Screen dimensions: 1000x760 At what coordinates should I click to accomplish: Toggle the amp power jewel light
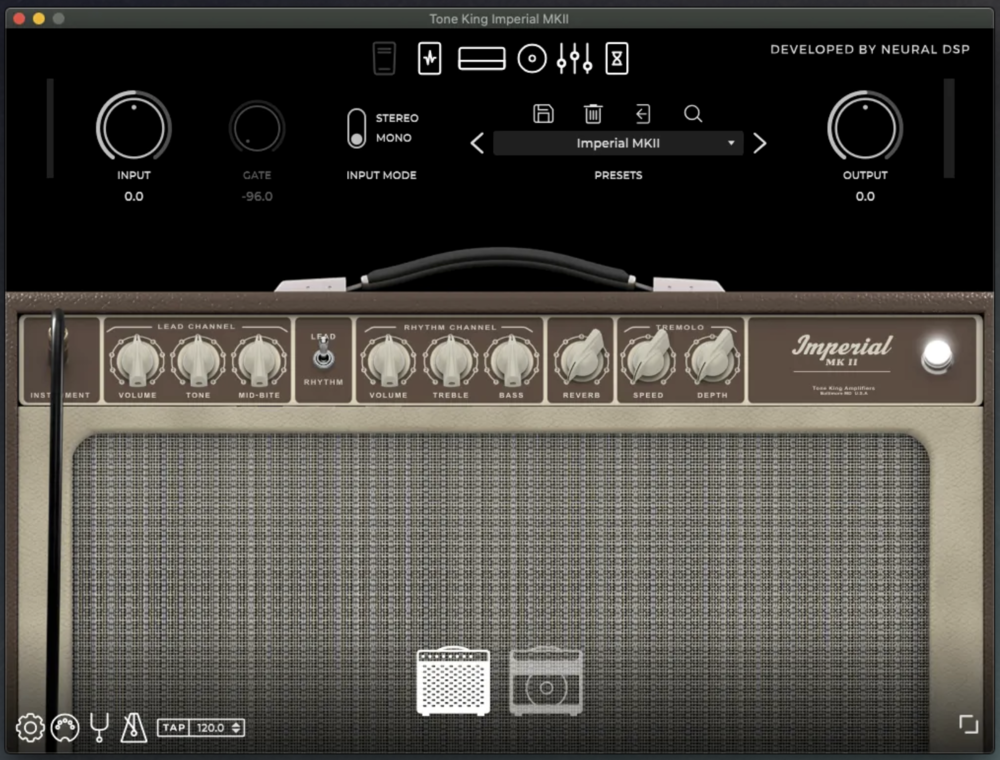pyautogui.click(x=937, y=355)
